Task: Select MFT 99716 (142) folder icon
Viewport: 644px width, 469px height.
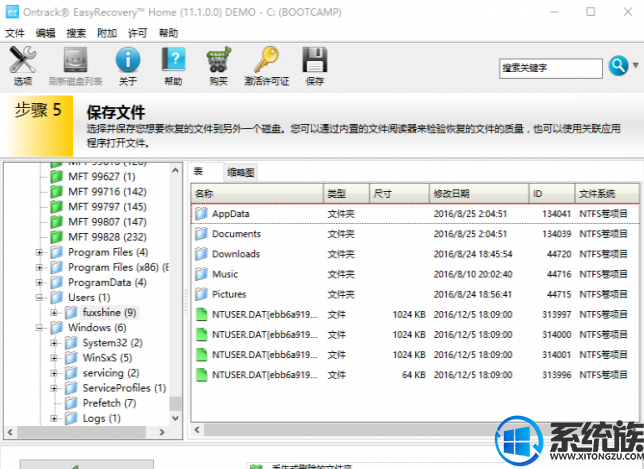Action: click(57, 192)
